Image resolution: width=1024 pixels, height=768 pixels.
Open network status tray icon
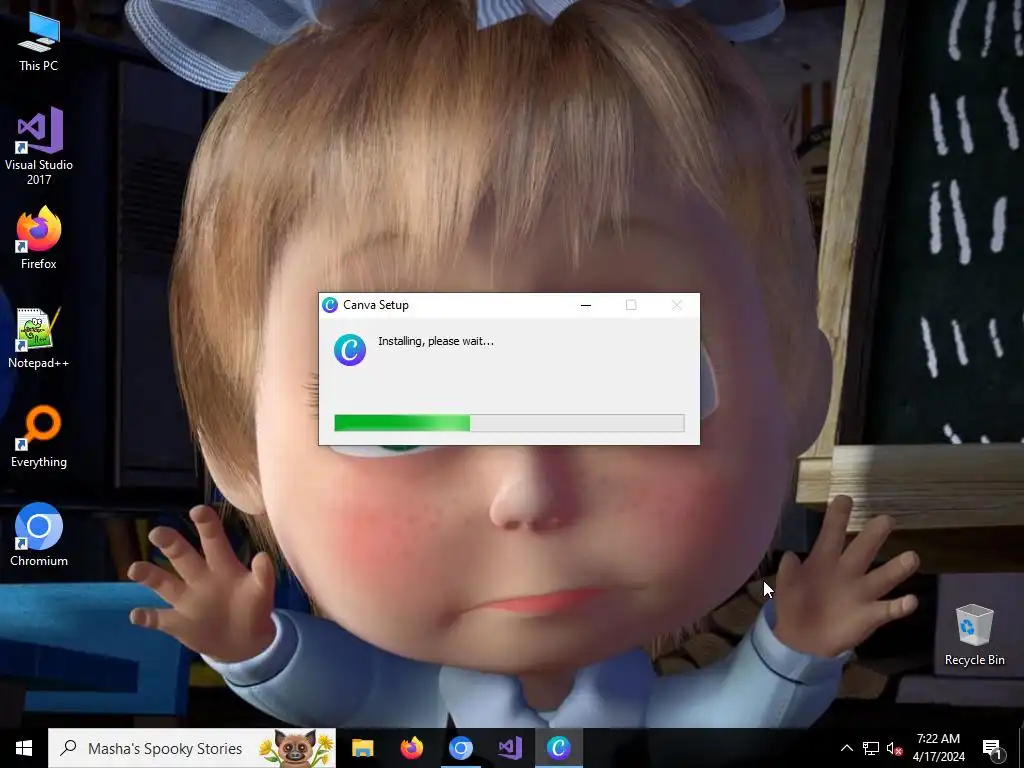(871, 748)
